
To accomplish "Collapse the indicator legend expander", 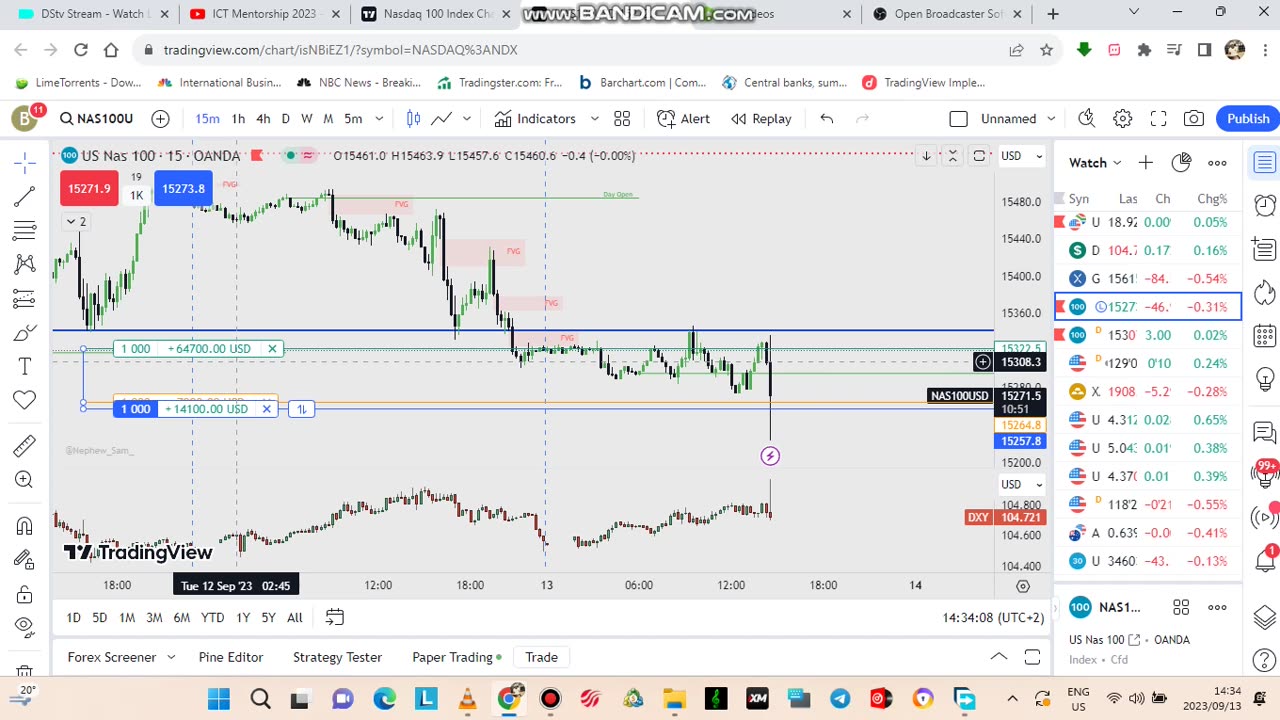I will 76,221.
